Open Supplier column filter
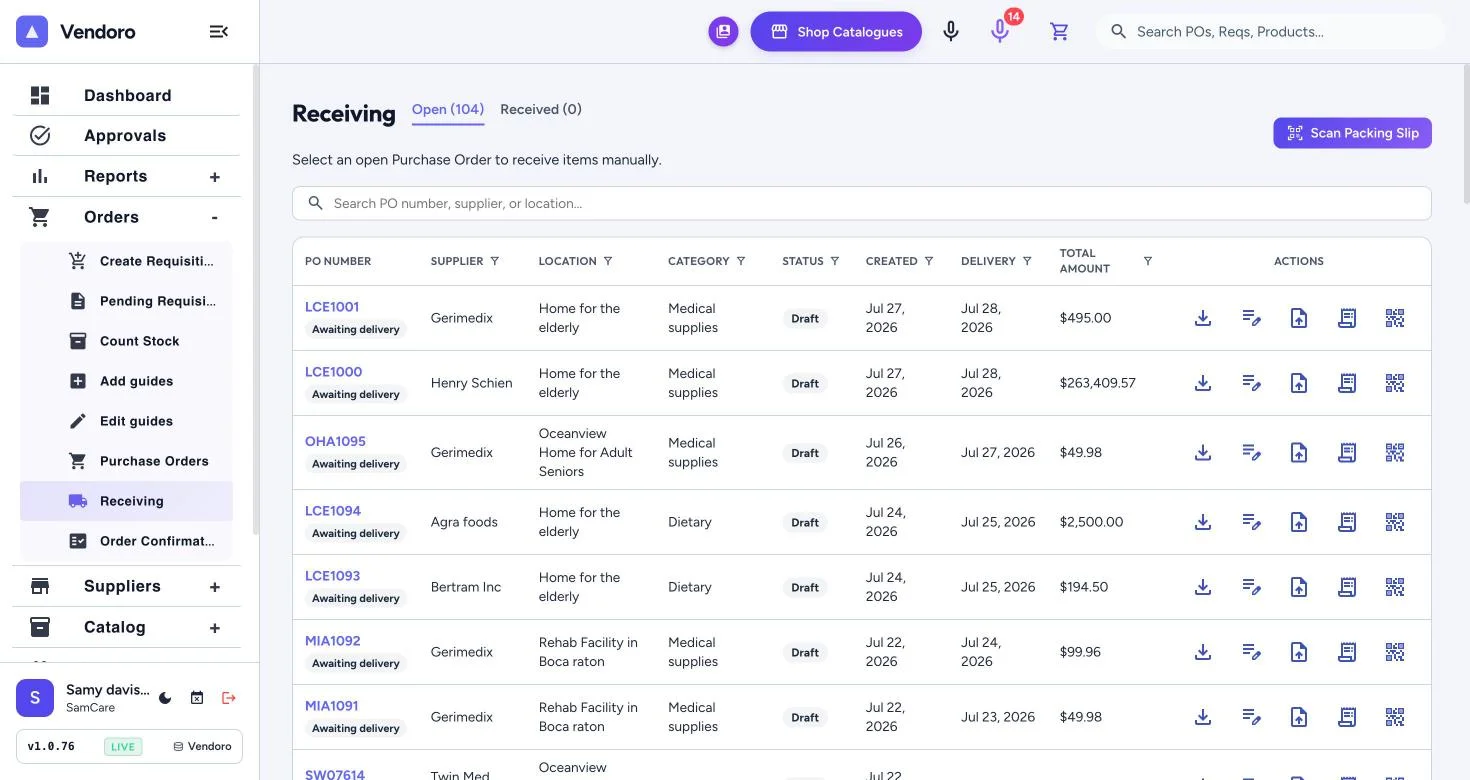Viewport: 1470px width, 780px height. click(493, 261)
